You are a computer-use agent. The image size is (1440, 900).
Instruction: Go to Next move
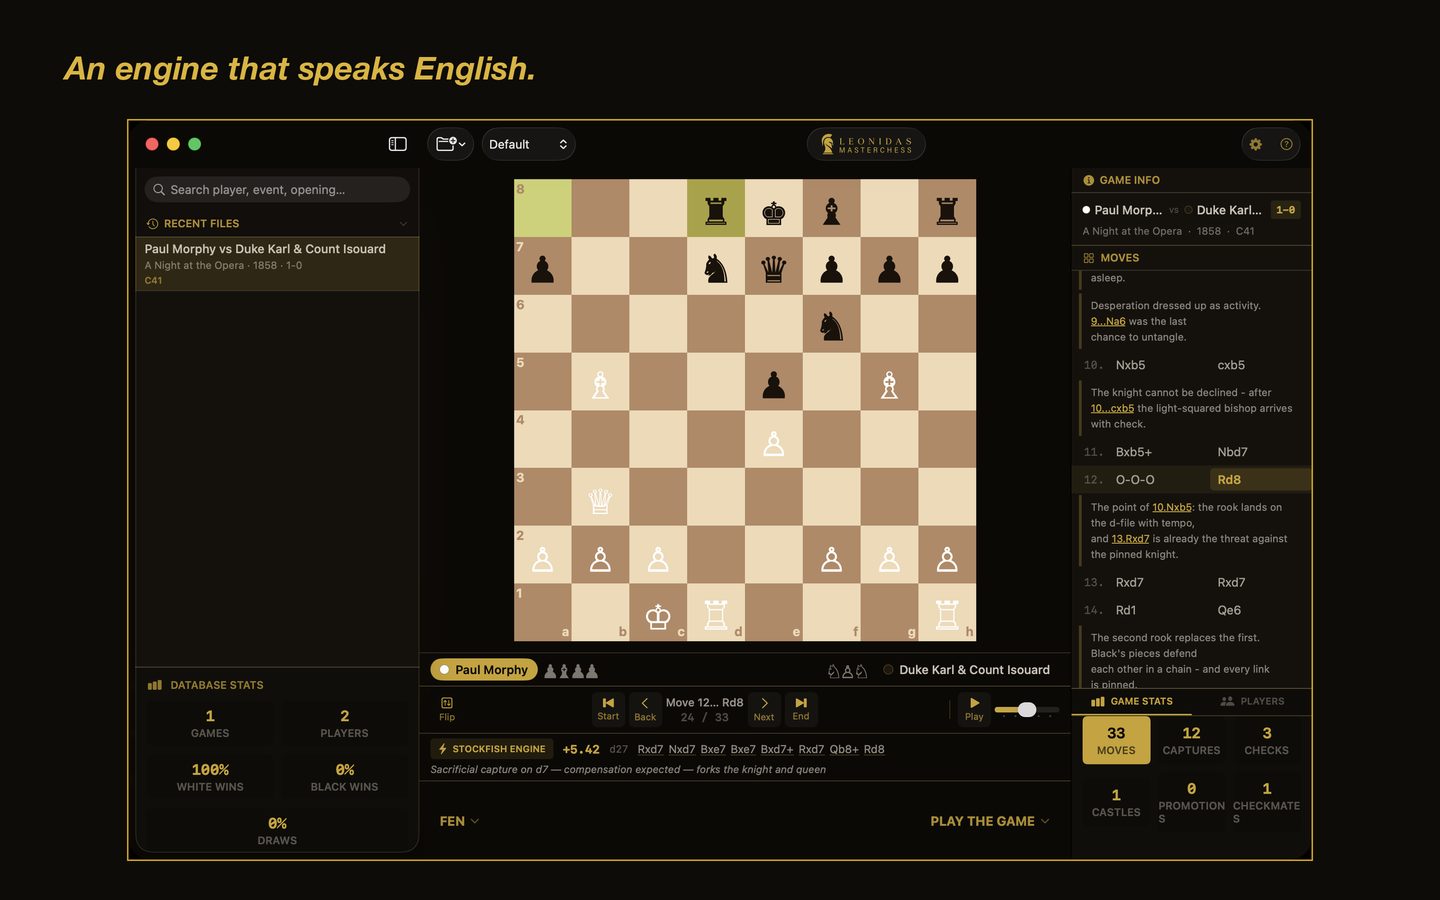pyautogui.click(x=764, y=709)
